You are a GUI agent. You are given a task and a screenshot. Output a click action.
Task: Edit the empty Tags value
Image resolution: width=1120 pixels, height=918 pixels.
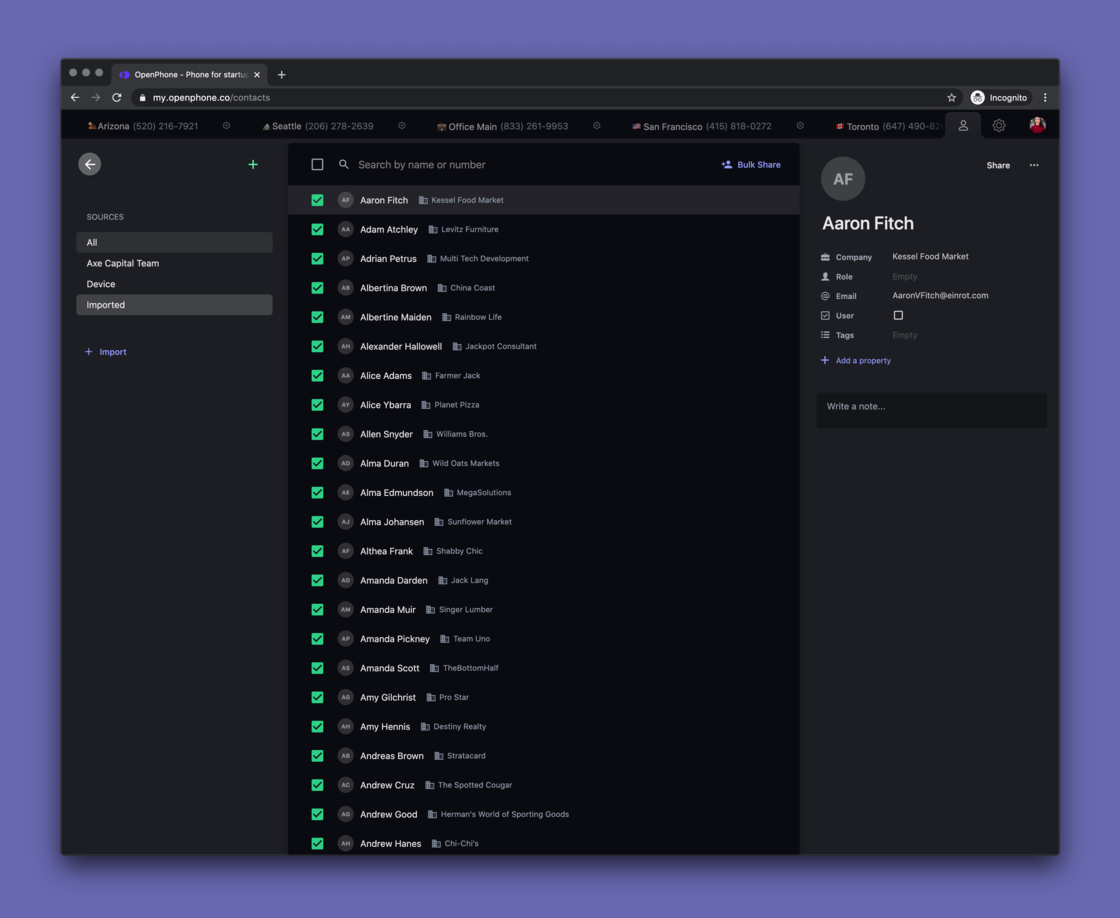click(x=904, y=335)
